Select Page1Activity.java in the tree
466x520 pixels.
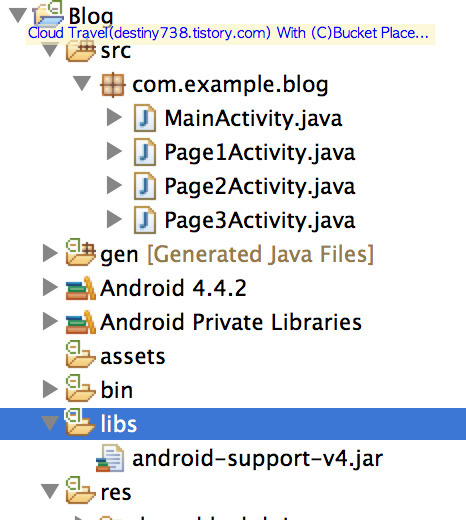click(x=260, y=153)
